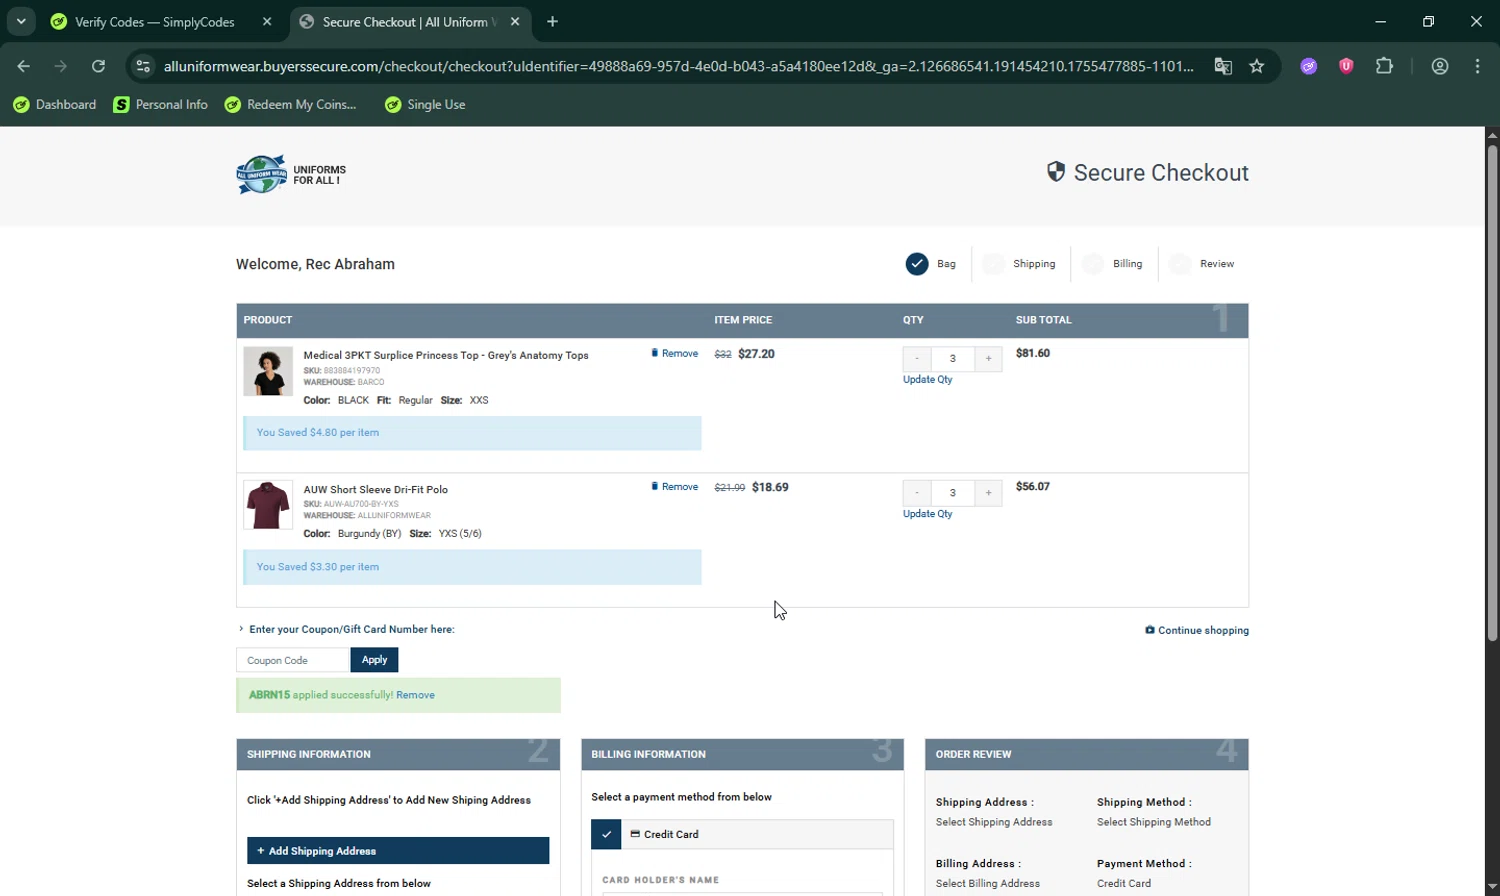
Task: Open Redeem My Coins bookmark
Action: 290,105
